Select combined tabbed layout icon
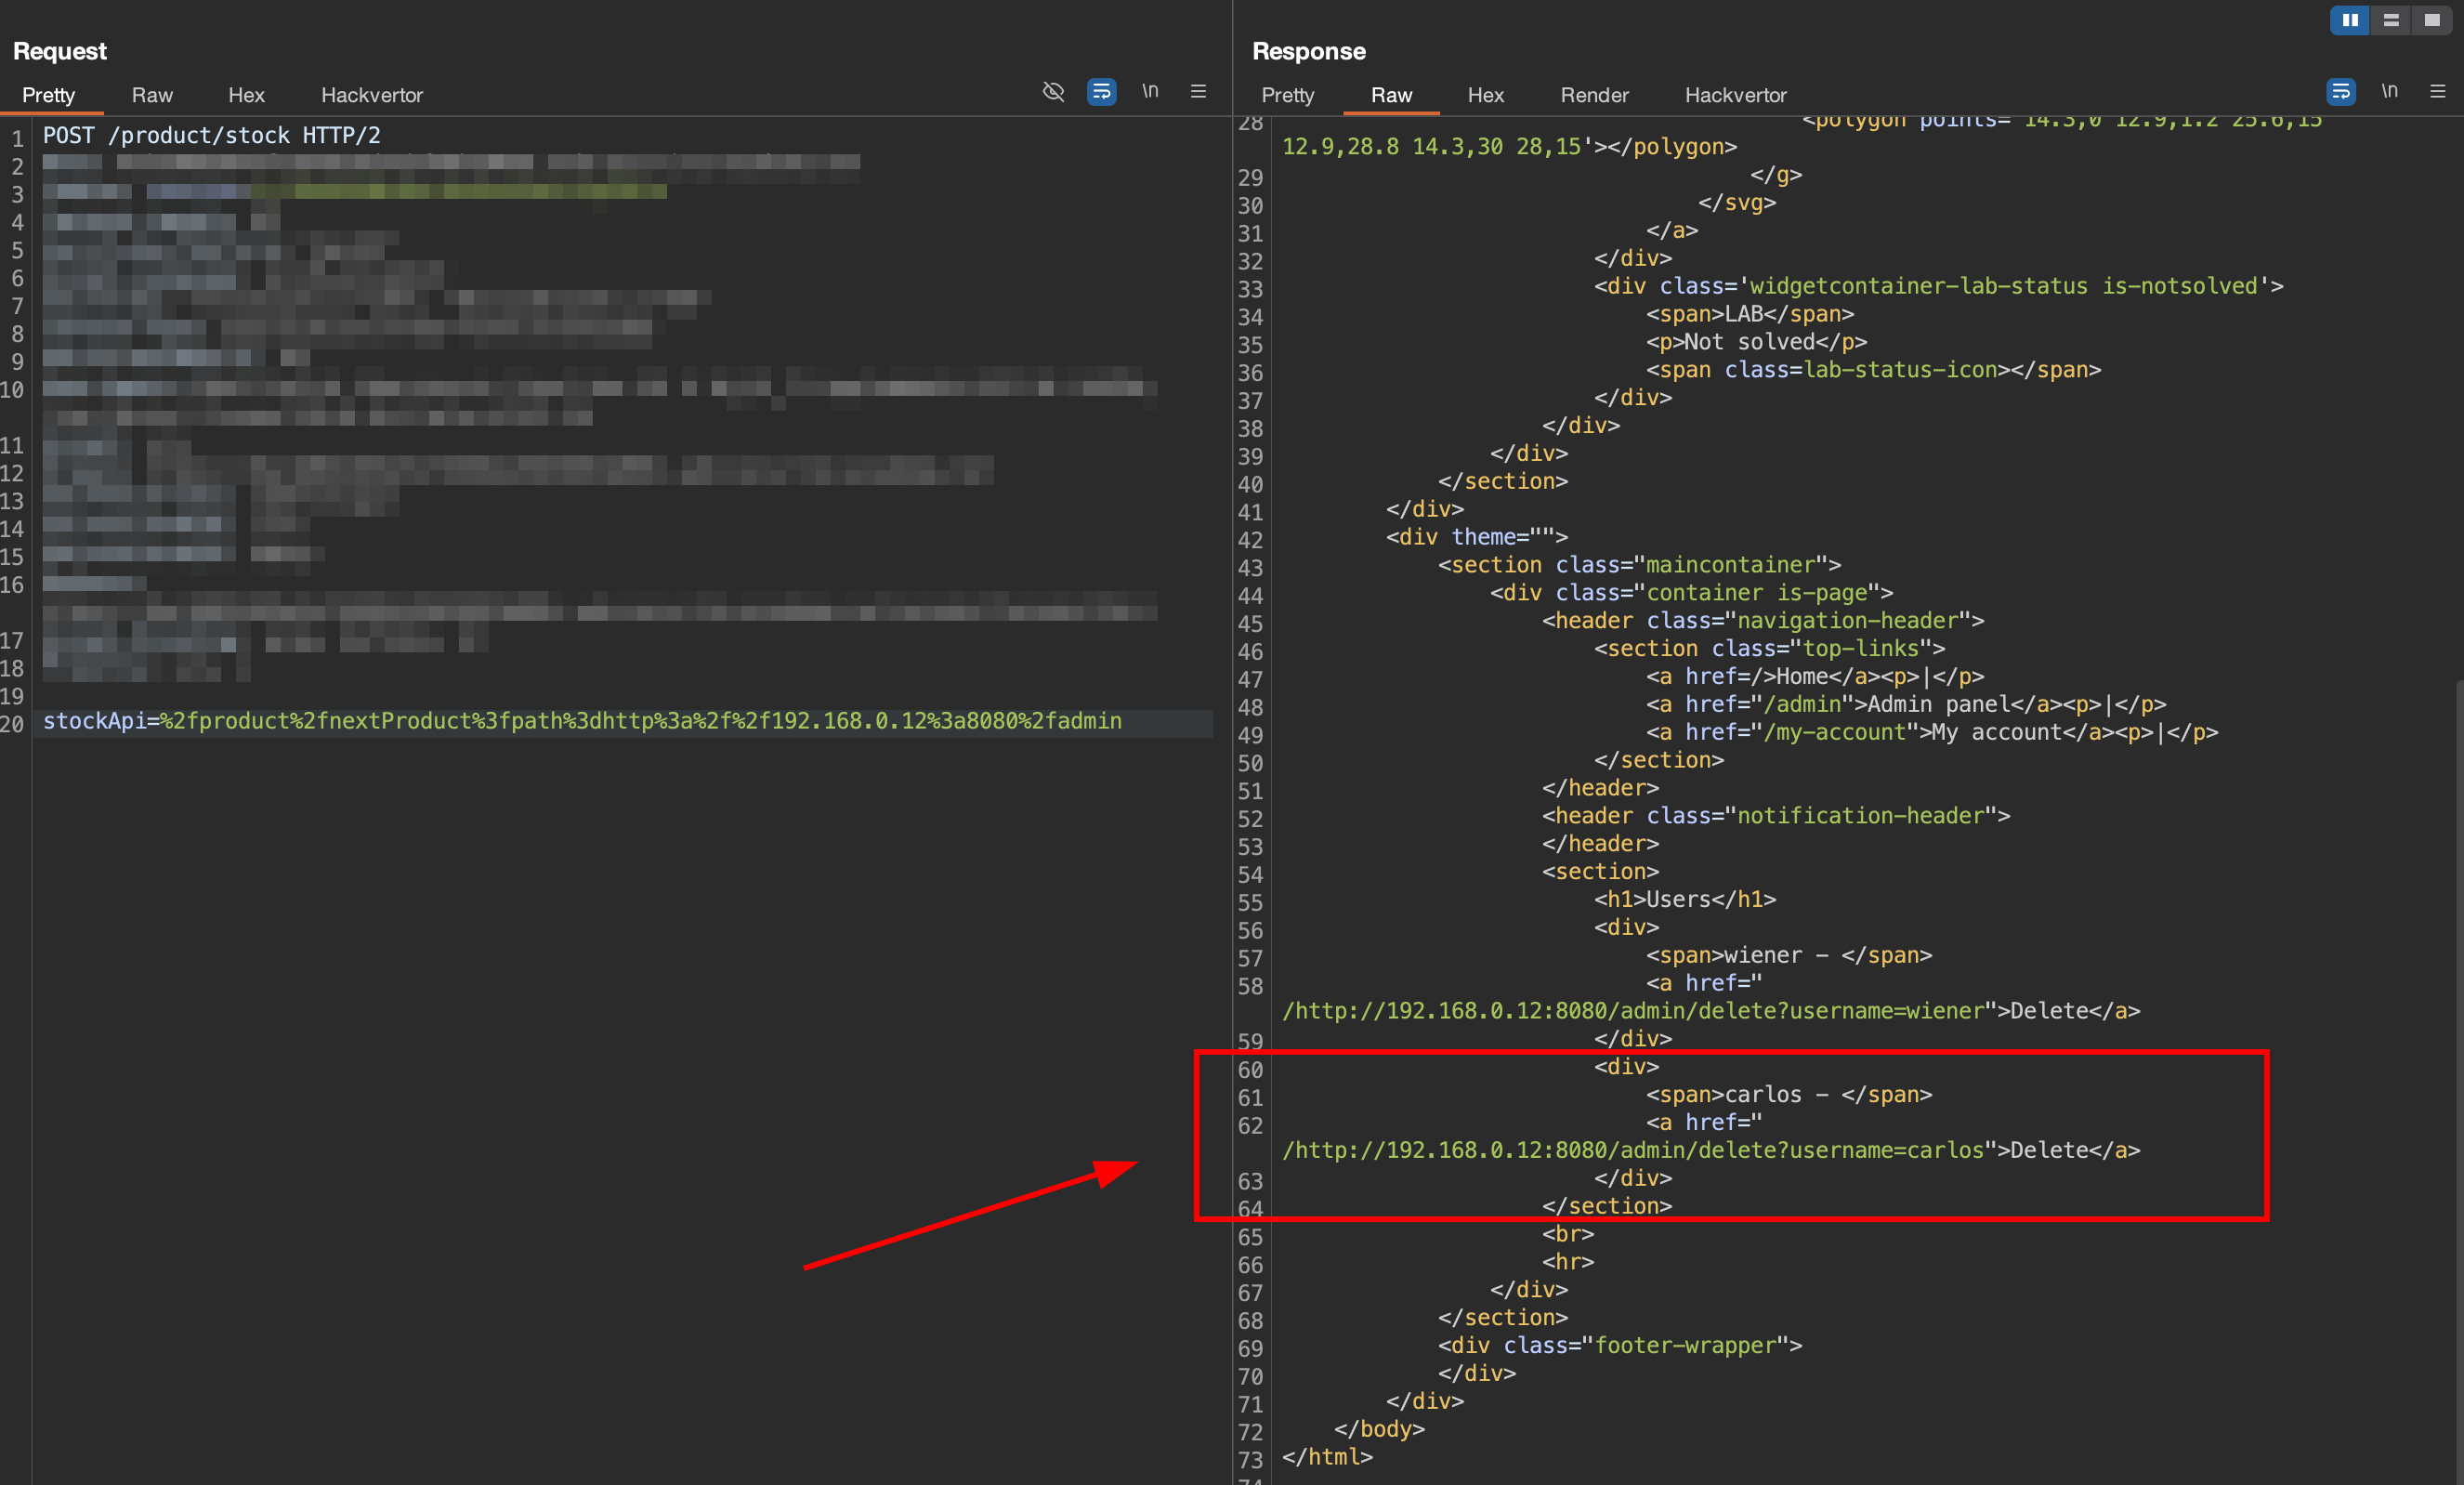The width and height of the screenshot is (2464, 1485). [2431, 20]
